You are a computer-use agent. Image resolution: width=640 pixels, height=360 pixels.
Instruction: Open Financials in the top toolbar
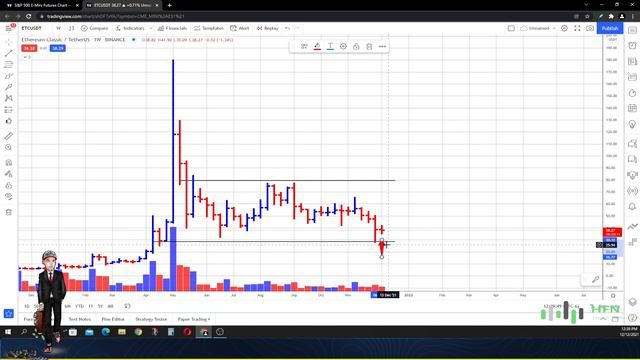pyautogui.click(x=172, y=28)
